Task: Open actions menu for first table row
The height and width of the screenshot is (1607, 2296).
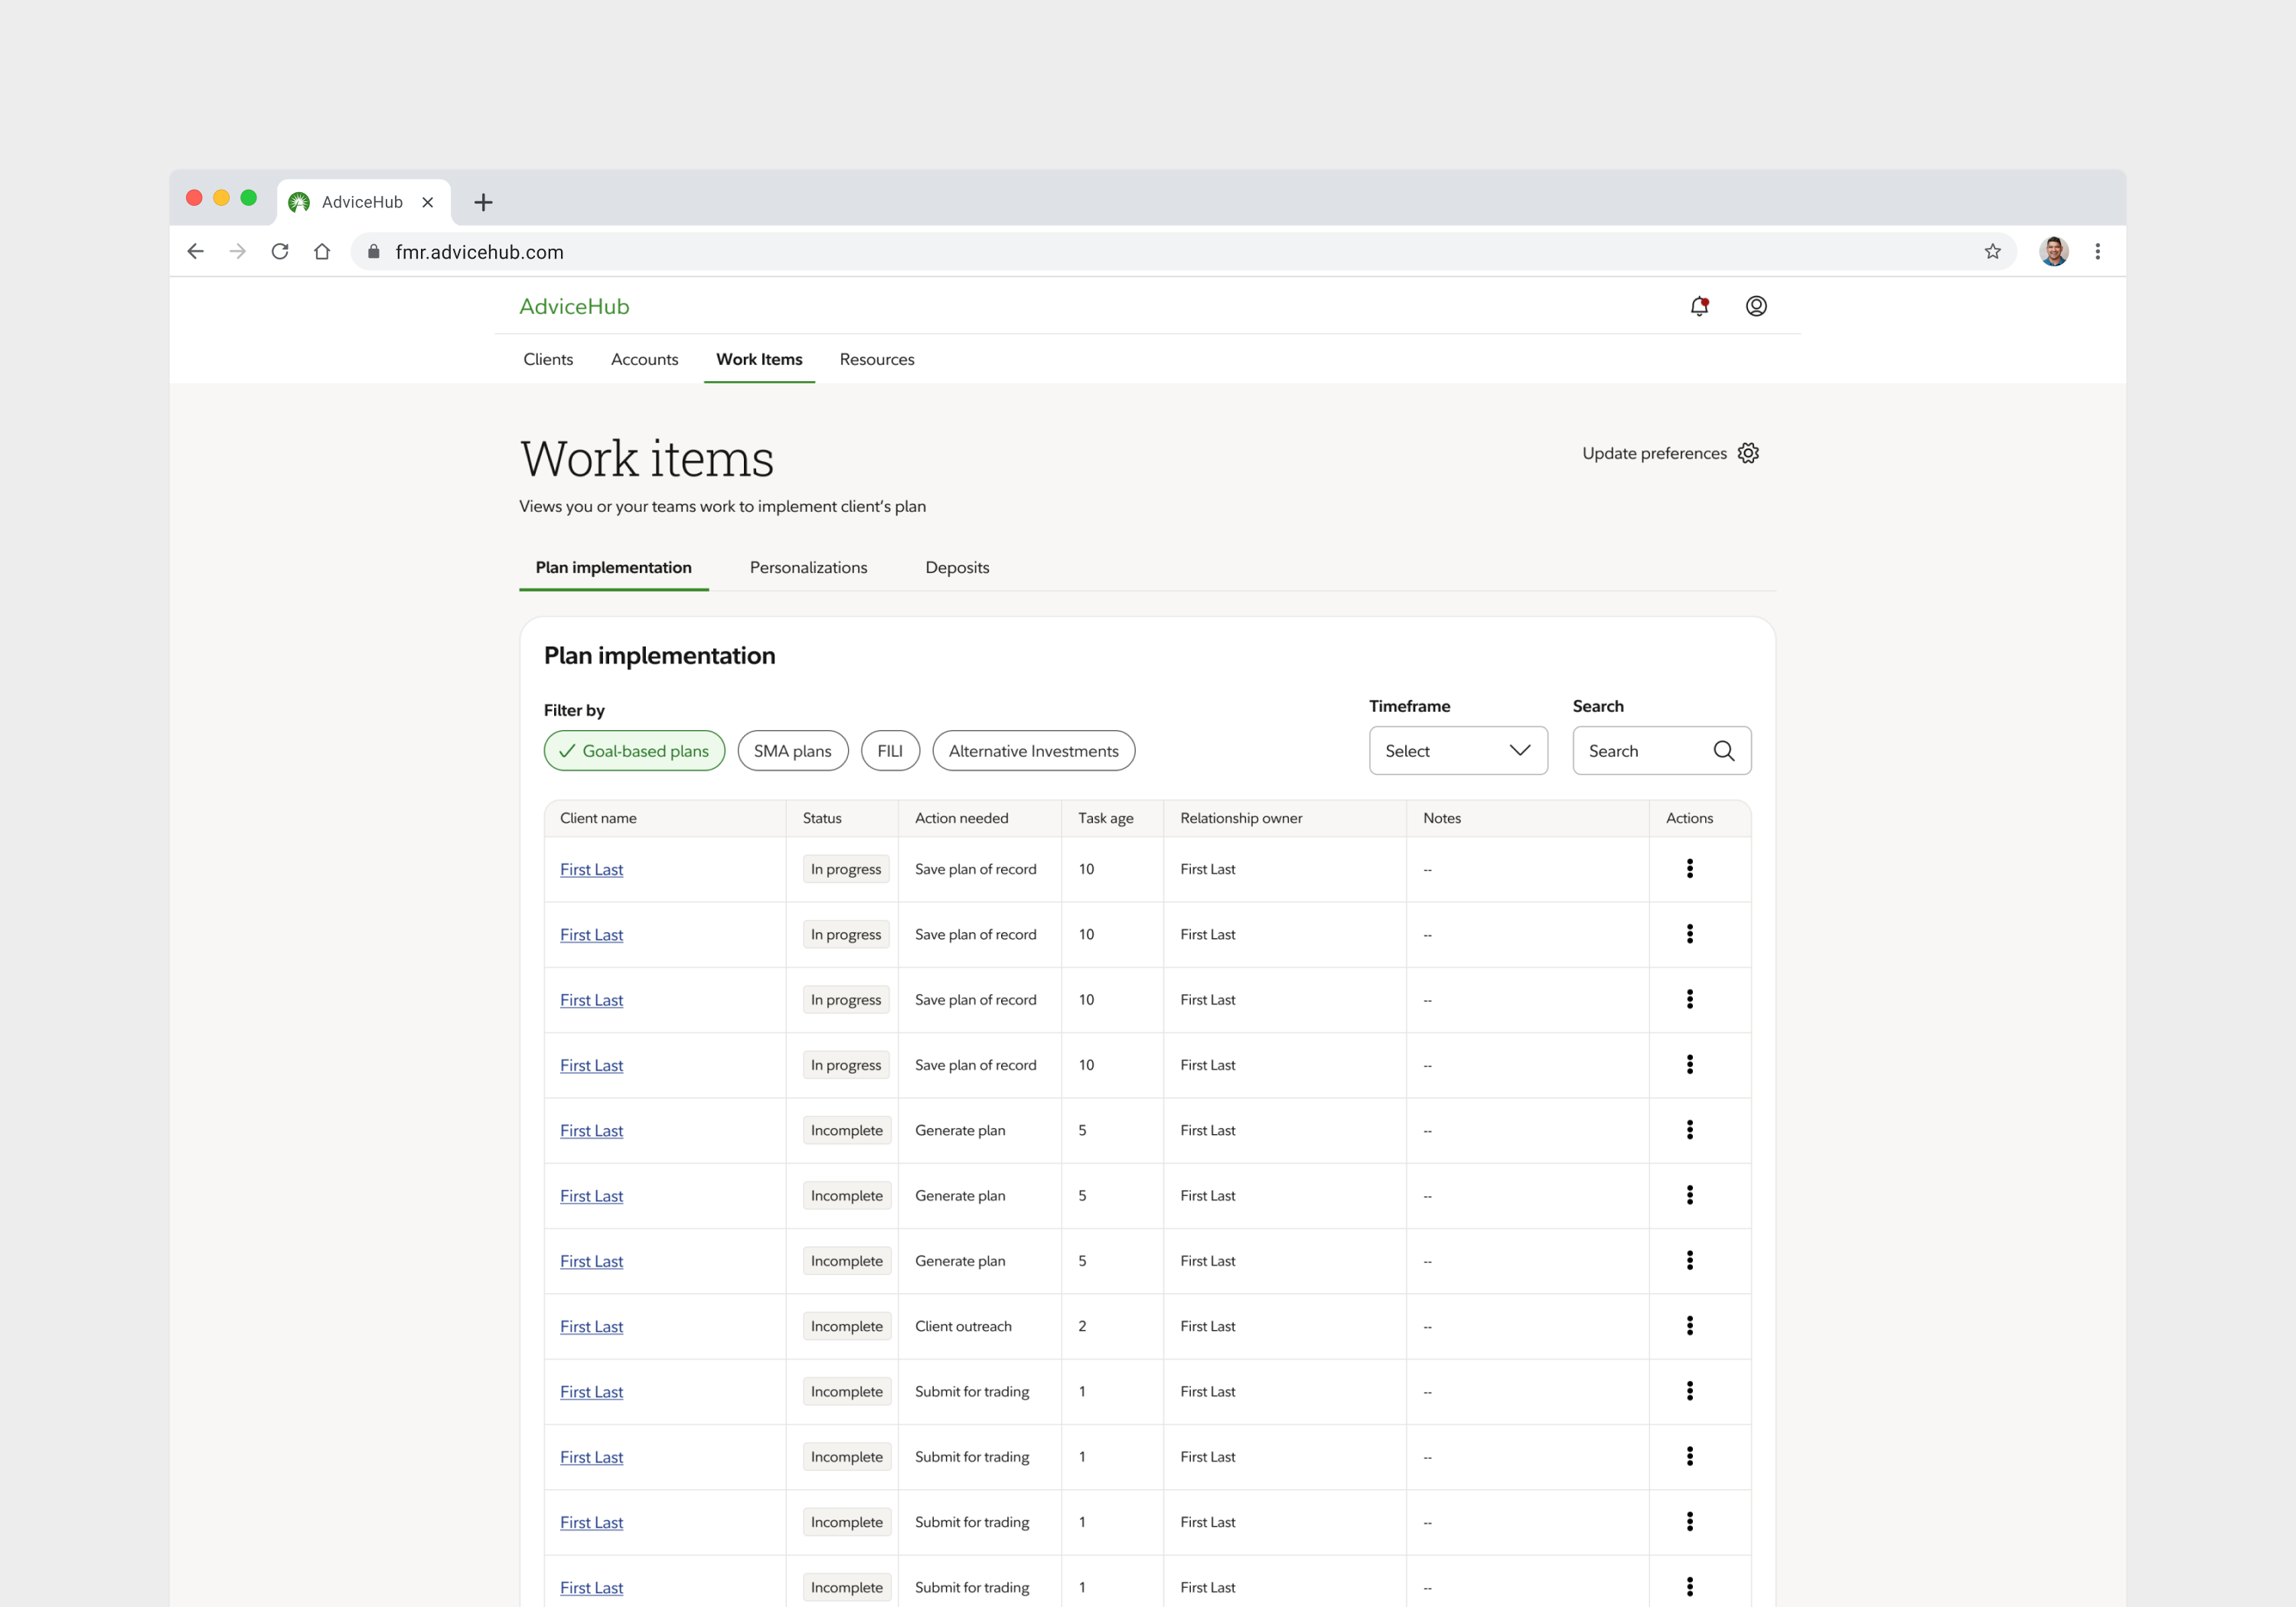Action: (x=1689, y=869)
